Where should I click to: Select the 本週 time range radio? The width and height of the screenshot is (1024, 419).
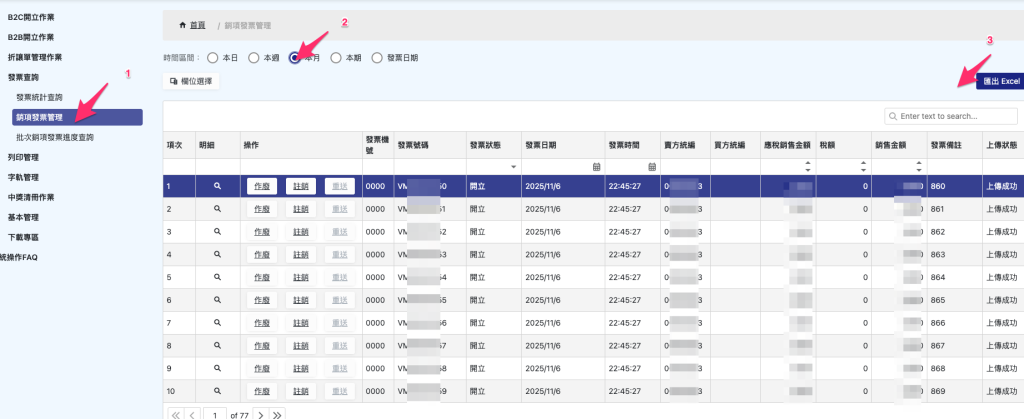point(254,58)
